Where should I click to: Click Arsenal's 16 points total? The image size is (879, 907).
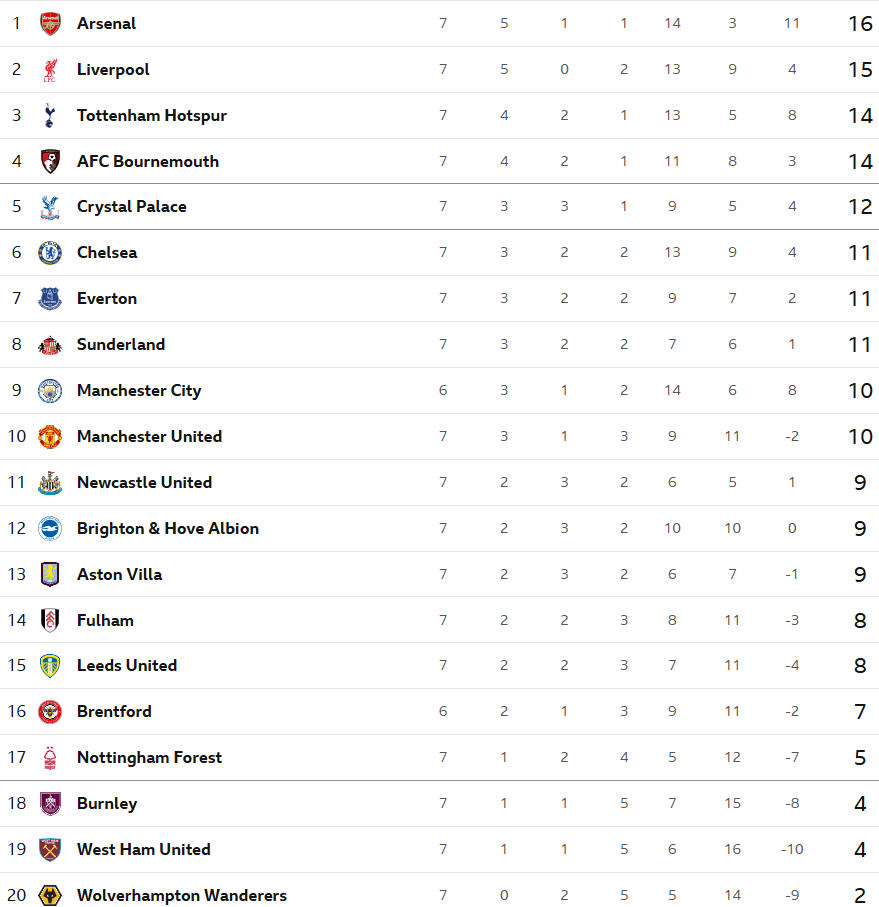pos(860,24)
